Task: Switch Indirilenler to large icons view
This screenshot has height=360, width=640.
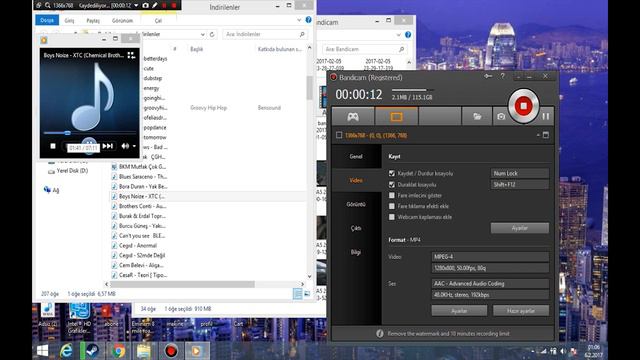Action: click(307, 293)
